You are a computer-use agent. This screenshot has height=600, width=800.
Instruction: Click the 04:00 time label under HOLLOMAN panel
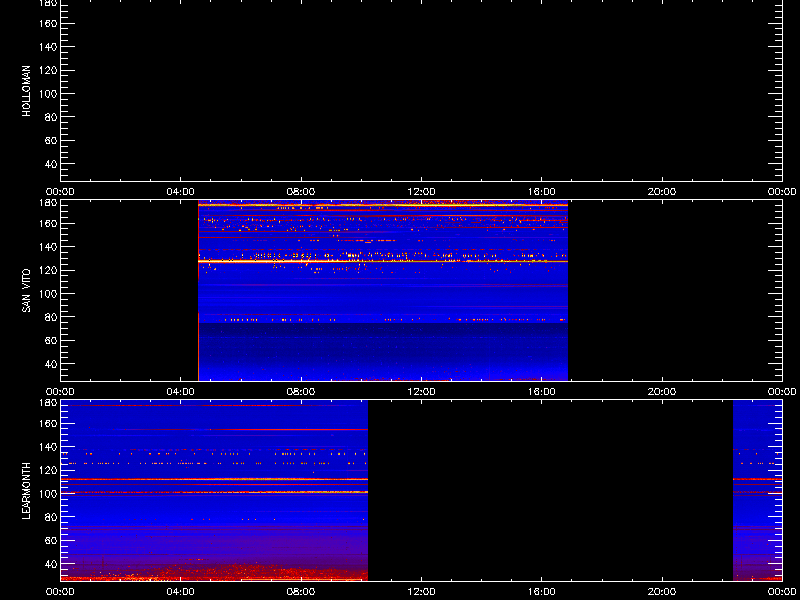pyautogui.click(x=181, y=192)
